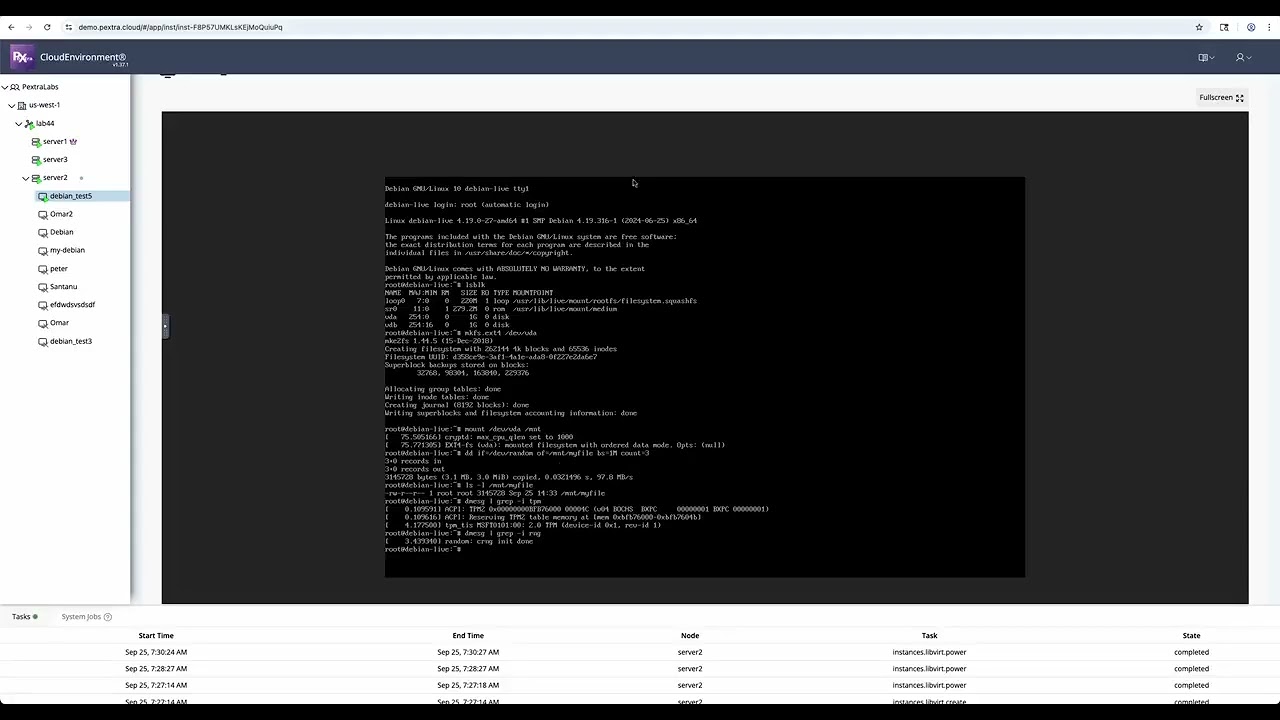This screenshot has height=720, width=1280.
Task: Click the server3 node icon
Action: 36,160
